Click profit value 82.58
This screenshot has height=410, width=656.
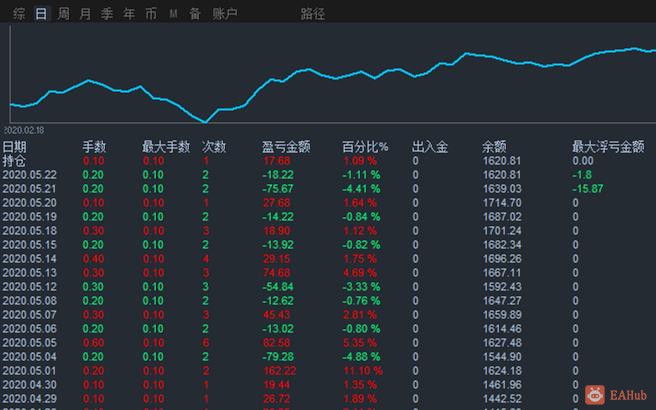pos(277,343)
